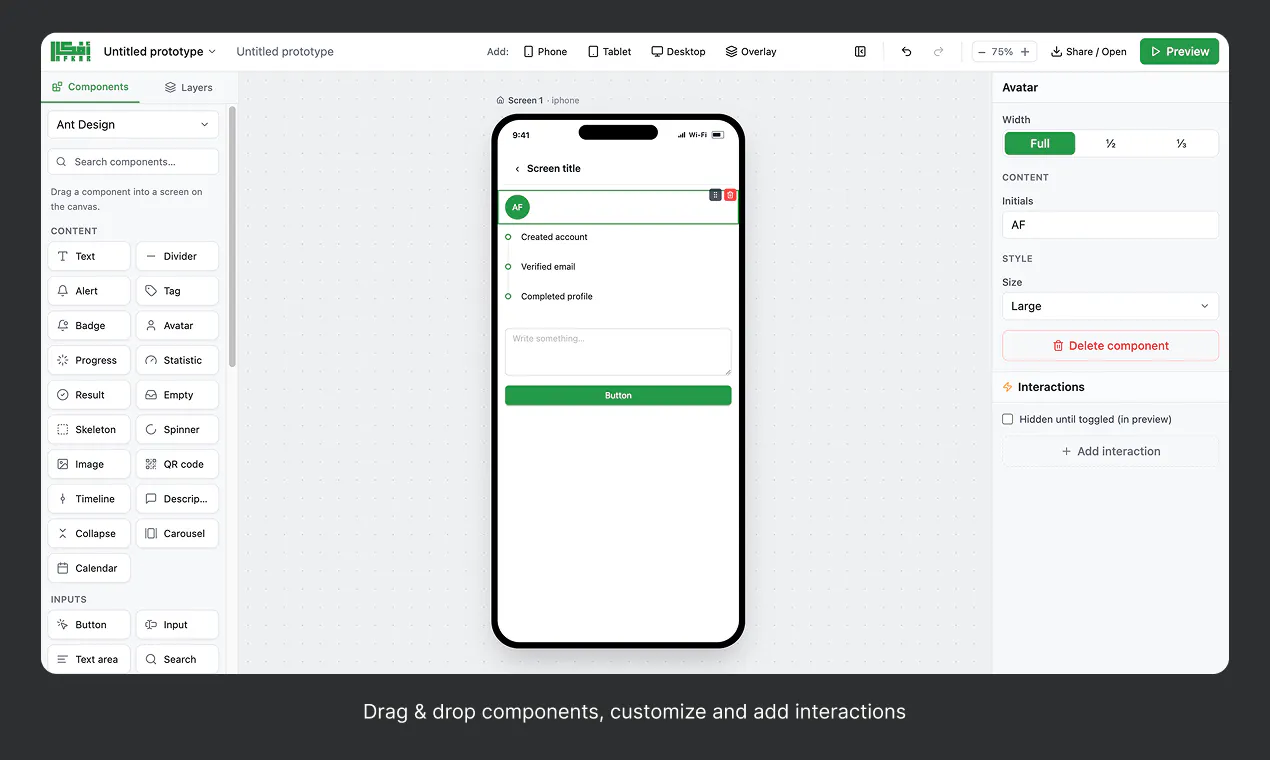Add an Overlay
Image resolution: width=1270 pixels, height=760 pixels.
tap(751, 52)
